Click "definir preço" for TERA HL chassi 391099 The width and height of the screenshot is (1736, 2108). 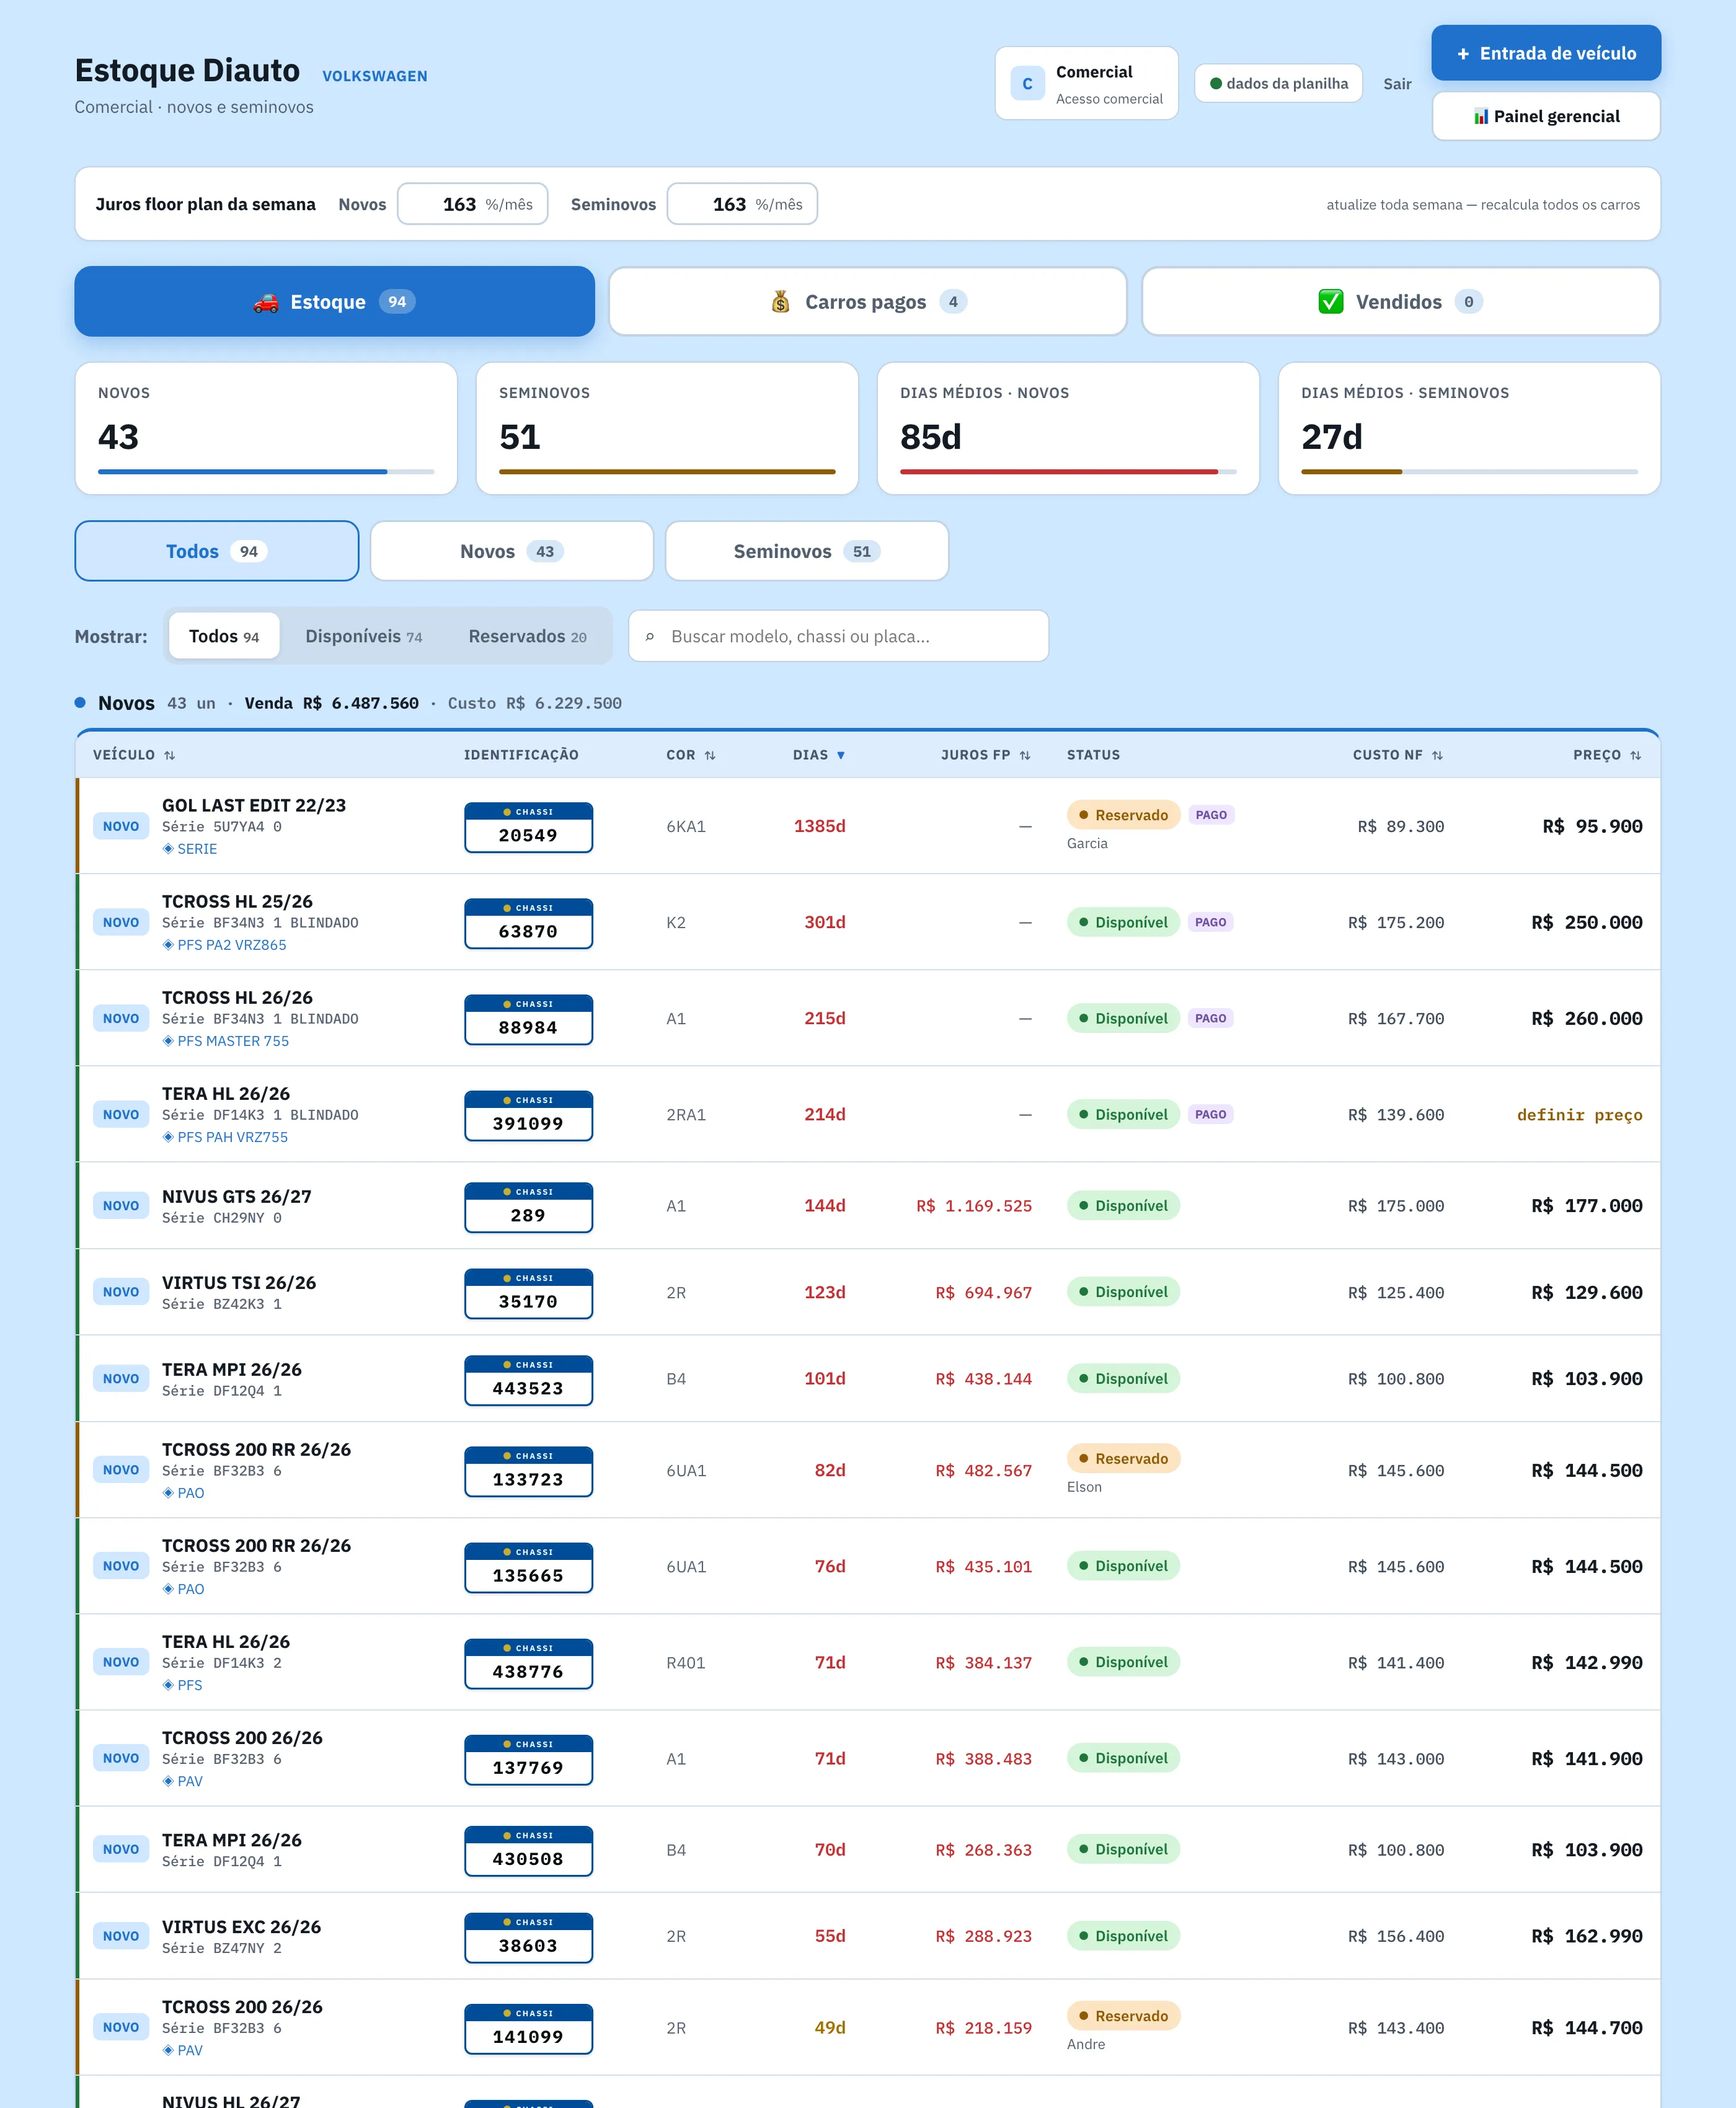pos(1579,1115)
